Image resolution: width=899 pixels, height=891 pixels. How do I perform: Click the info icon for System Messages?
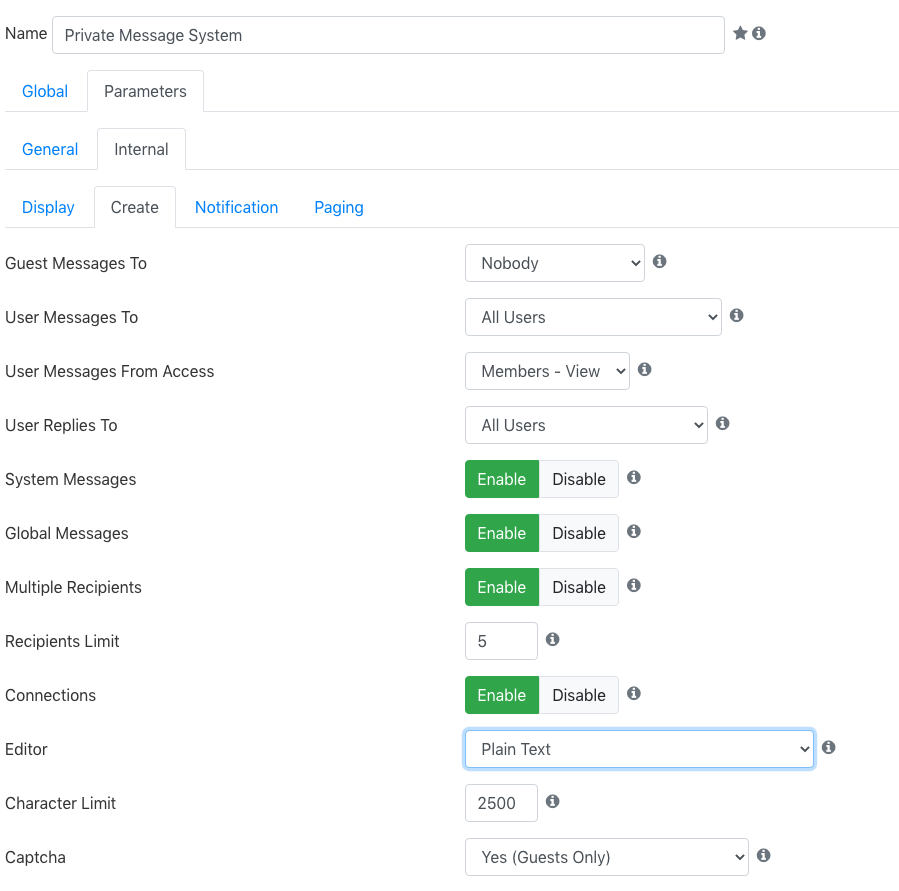(634, 478)
